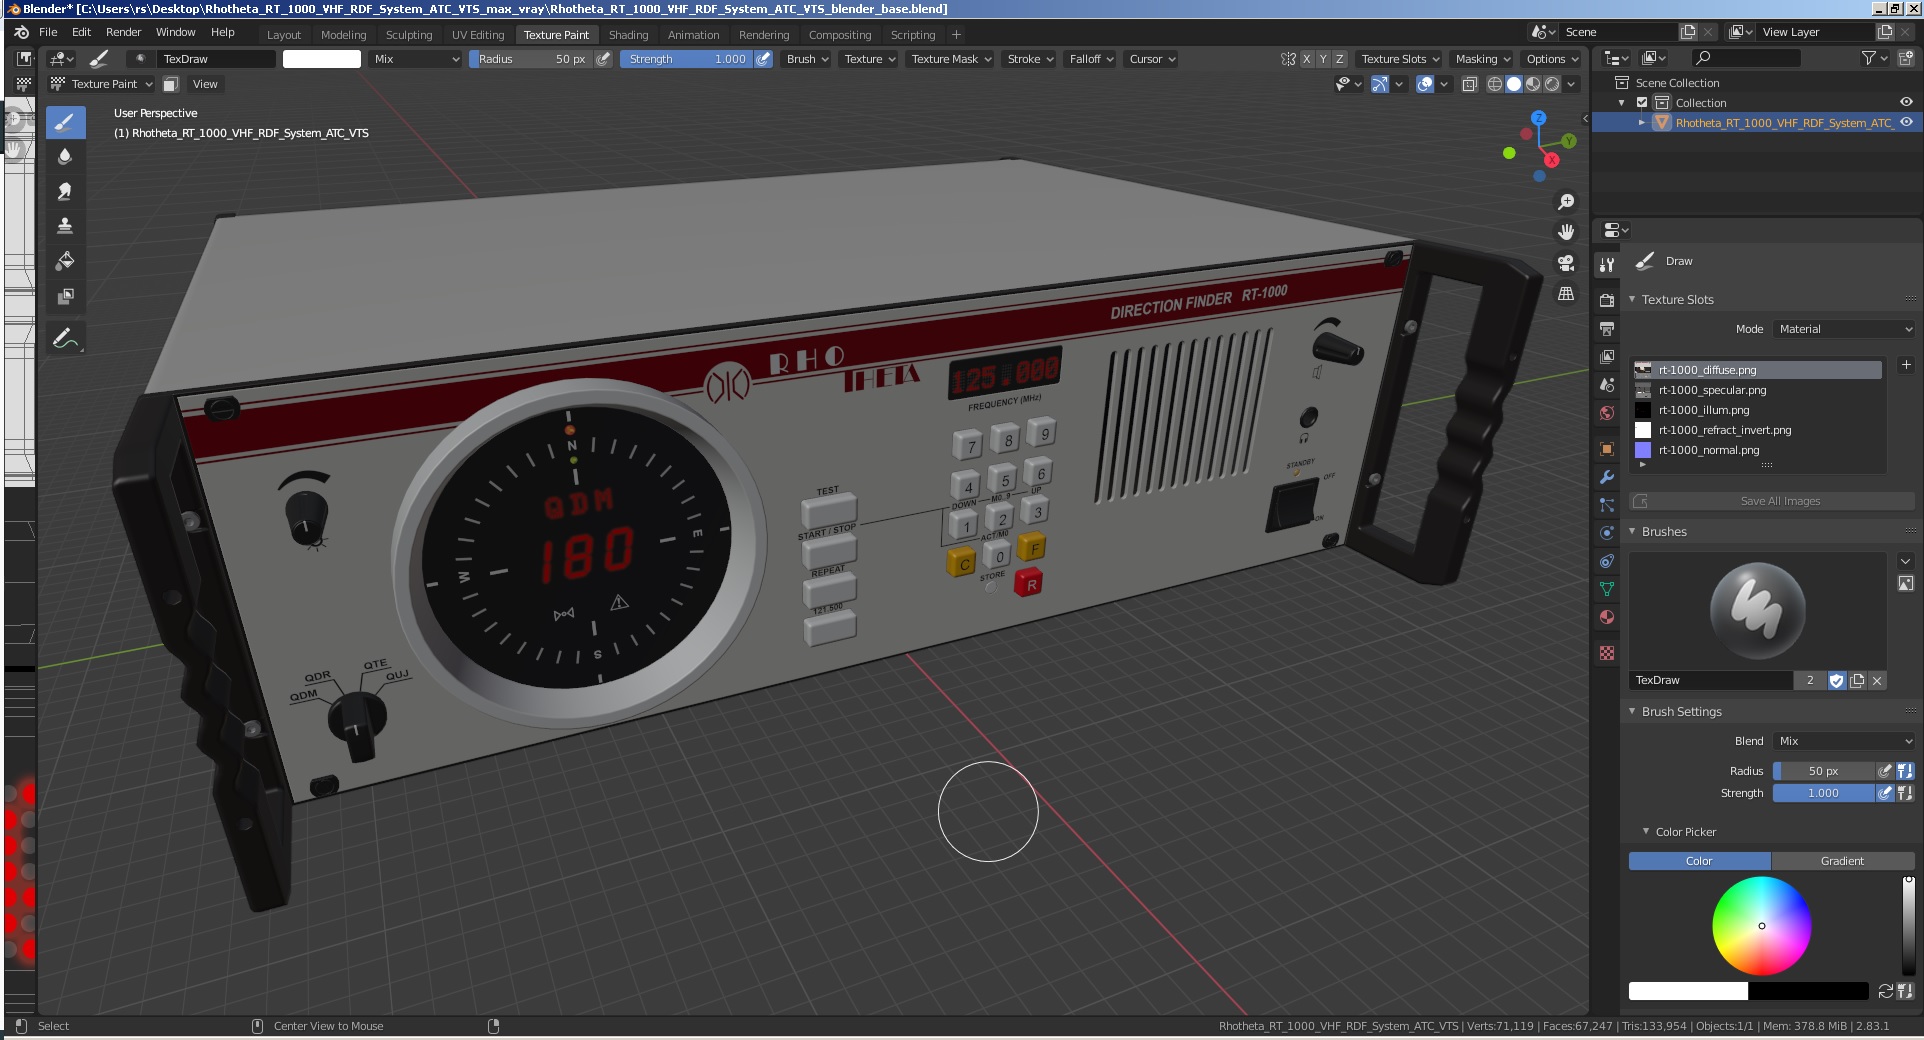Toggle X axis symmetry
The image size is (1924, 1040).
pyautogui.click(x=1306, y=59)
